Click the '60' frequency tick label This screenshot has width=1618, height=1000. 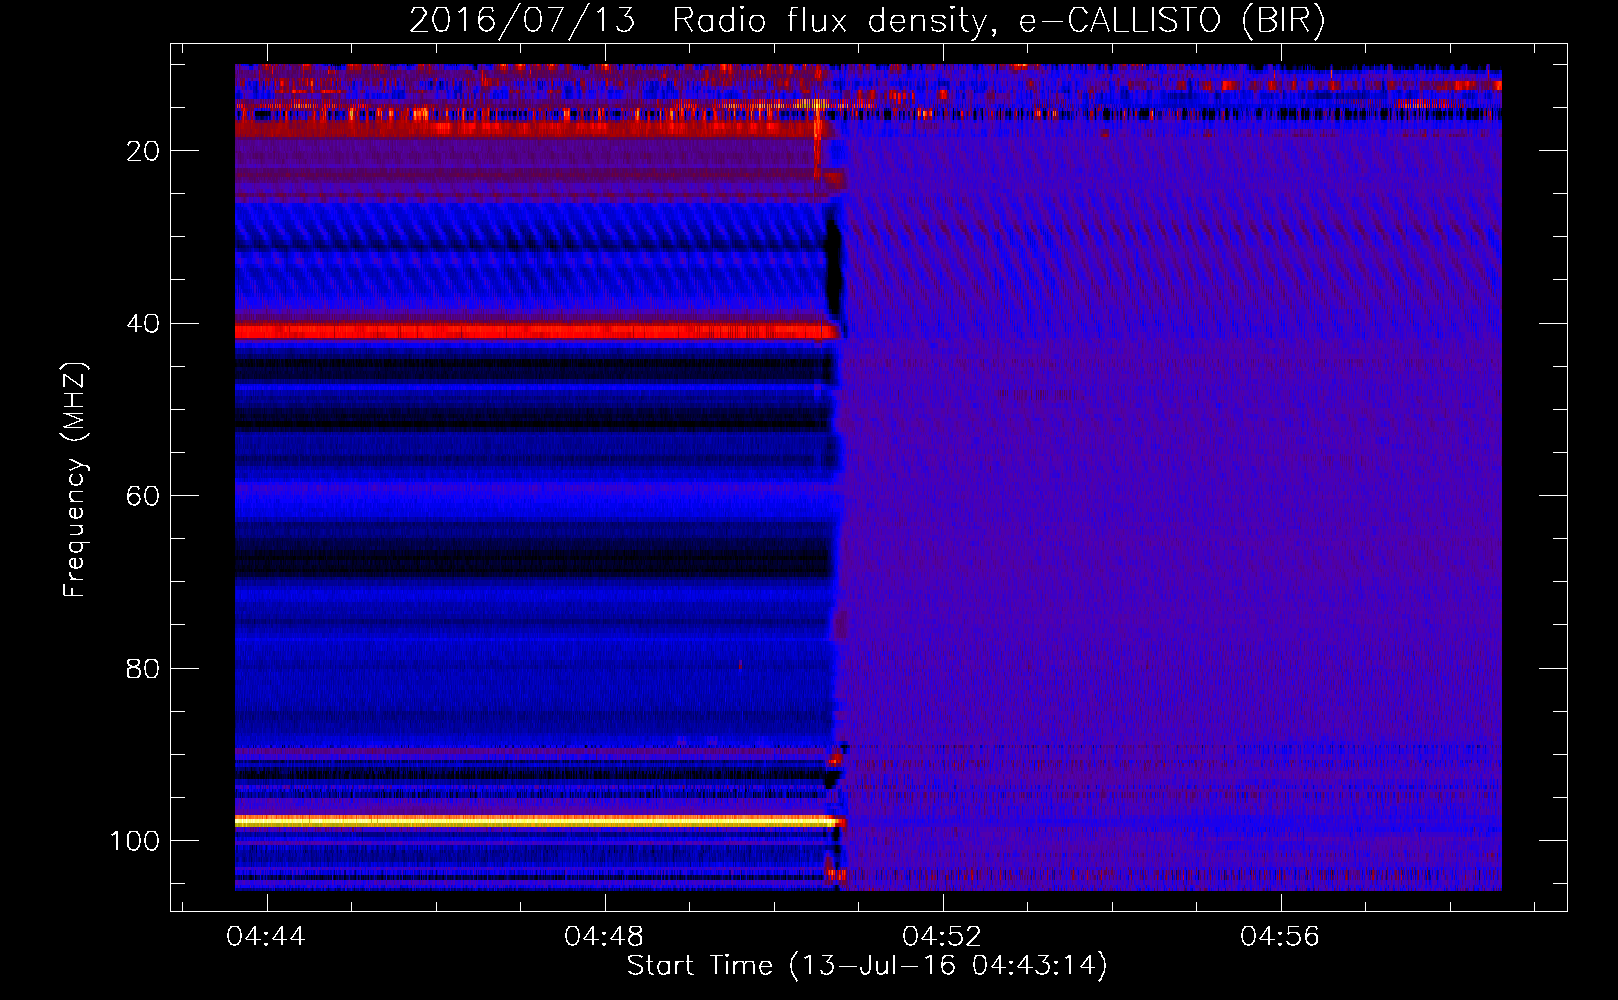click(x=143, y=496)
